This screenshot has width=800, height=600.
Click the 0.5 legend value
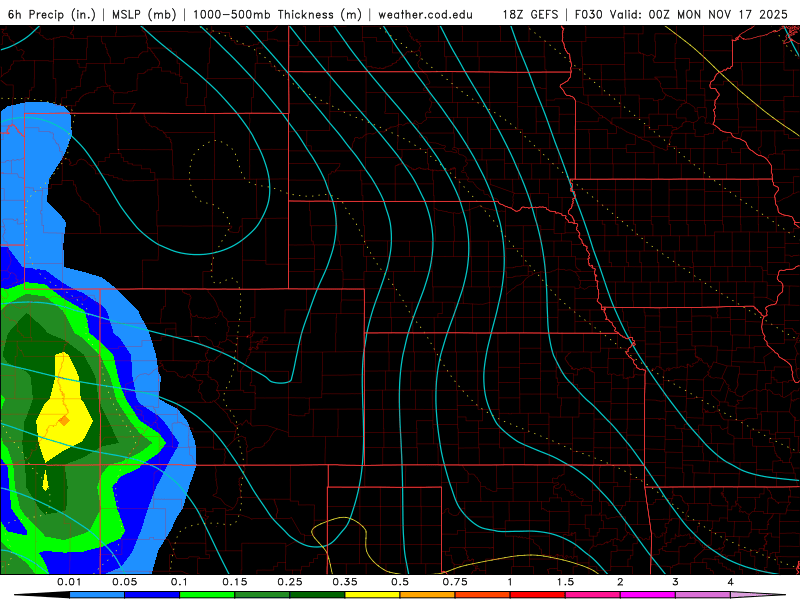pyautogui.click(x=400, y=582)
